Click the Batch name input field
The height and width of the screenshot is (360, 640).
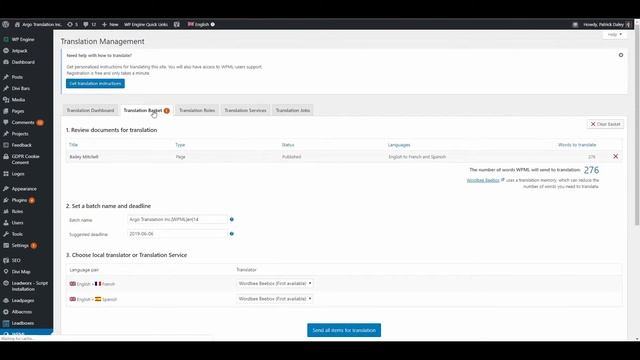click(177, 220)
